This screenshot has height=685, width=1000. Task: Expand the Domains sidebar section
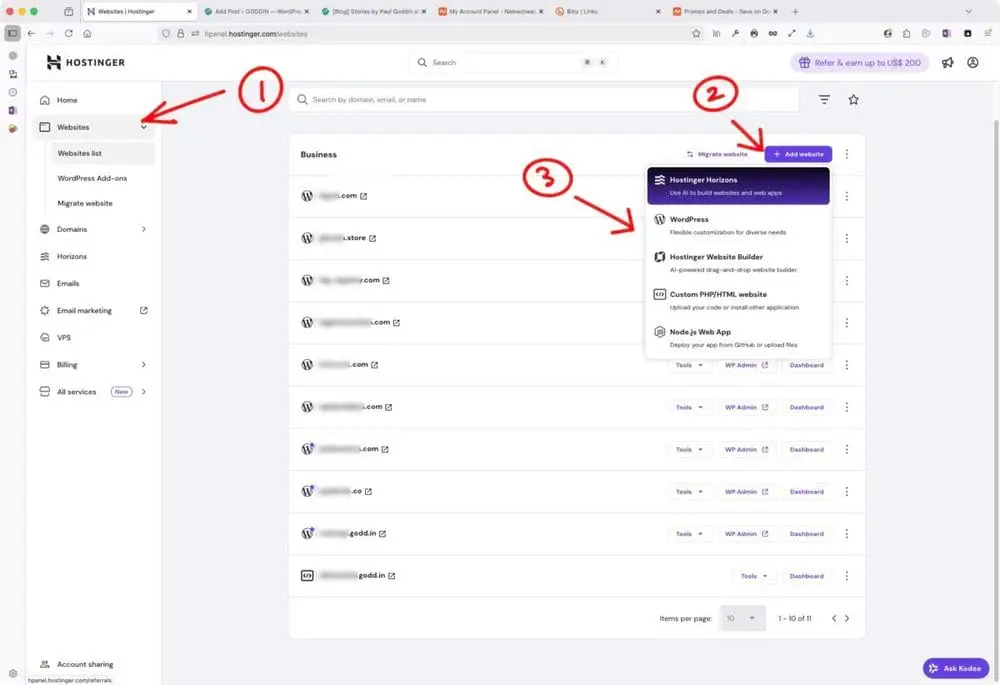pyautogui.click(x=143, y=229)
